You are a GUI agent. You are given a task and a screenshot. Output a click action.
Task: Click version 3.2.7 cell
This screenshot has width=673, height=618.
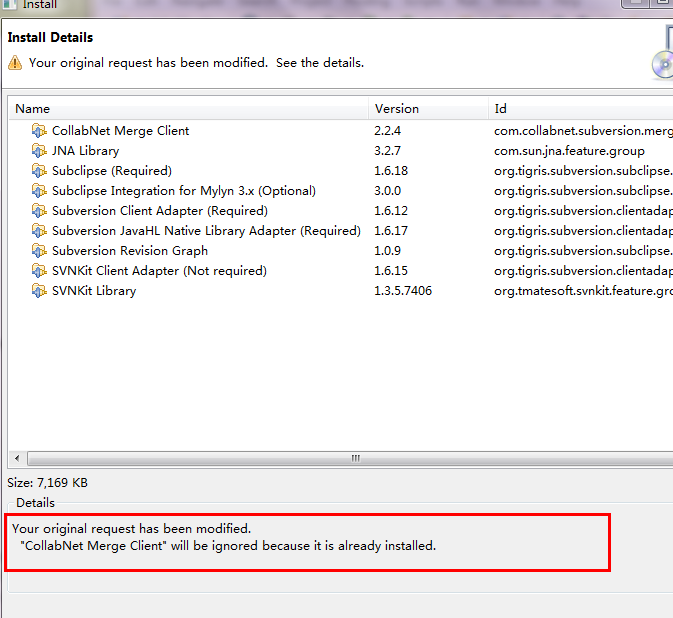(387, 151)
